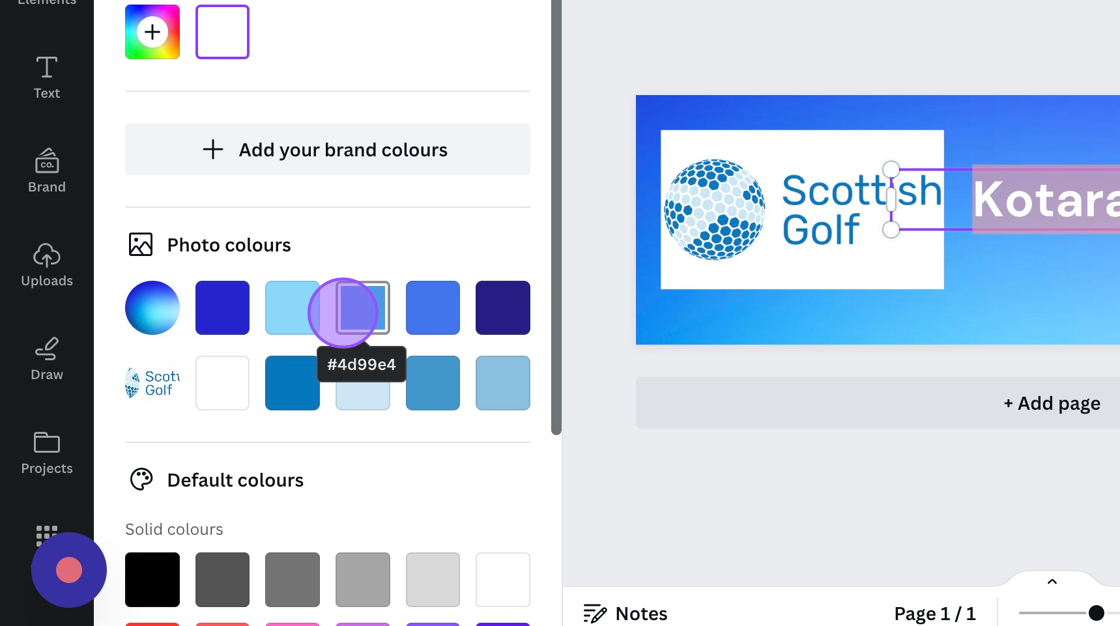
Task: Expand the pages tray chevron
Action: pyautogui.click(x=1051, y=582)
